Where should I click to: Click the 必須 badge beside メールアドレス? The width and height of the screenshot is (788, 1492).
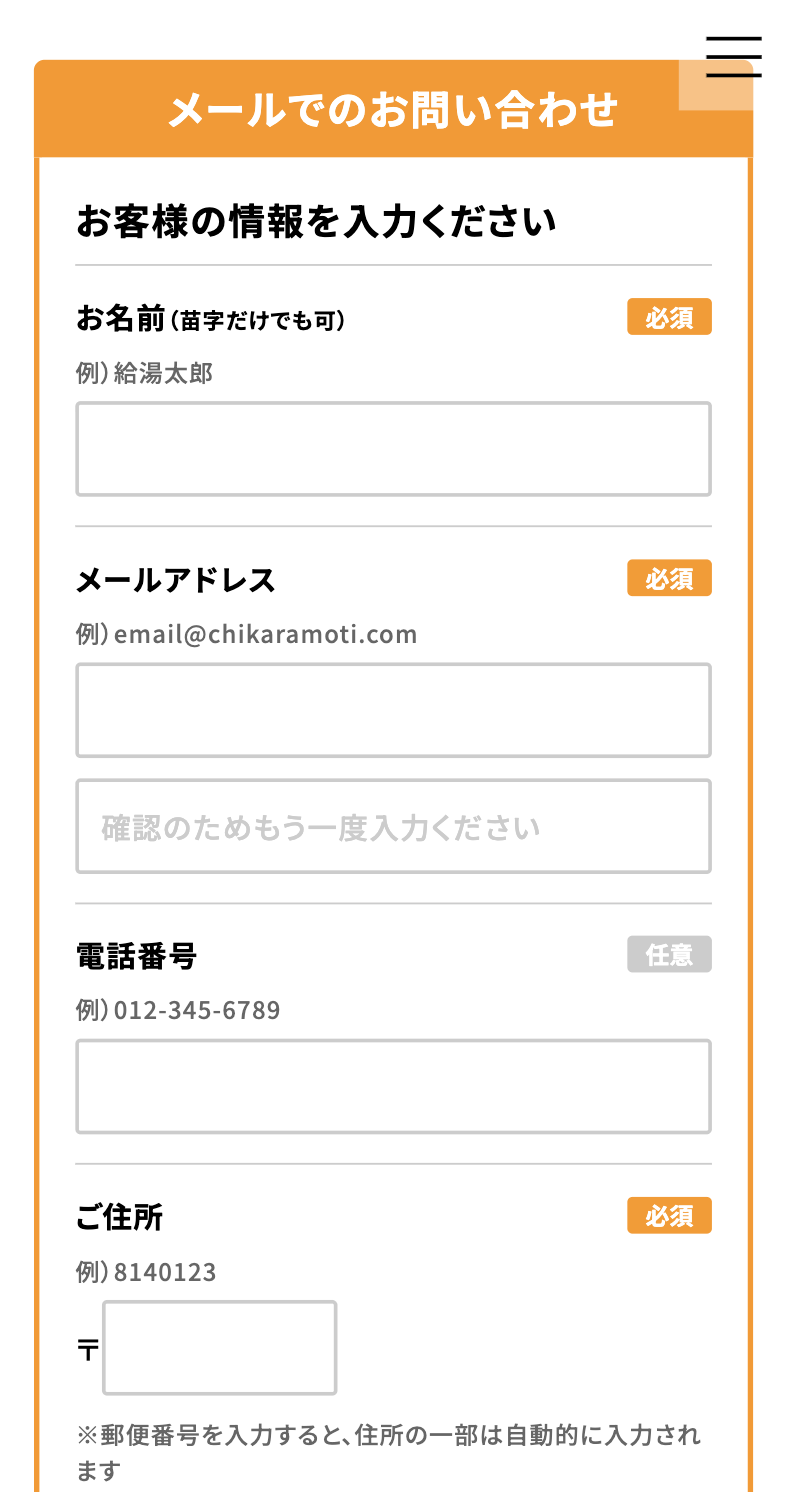click(x=669, y=578)
